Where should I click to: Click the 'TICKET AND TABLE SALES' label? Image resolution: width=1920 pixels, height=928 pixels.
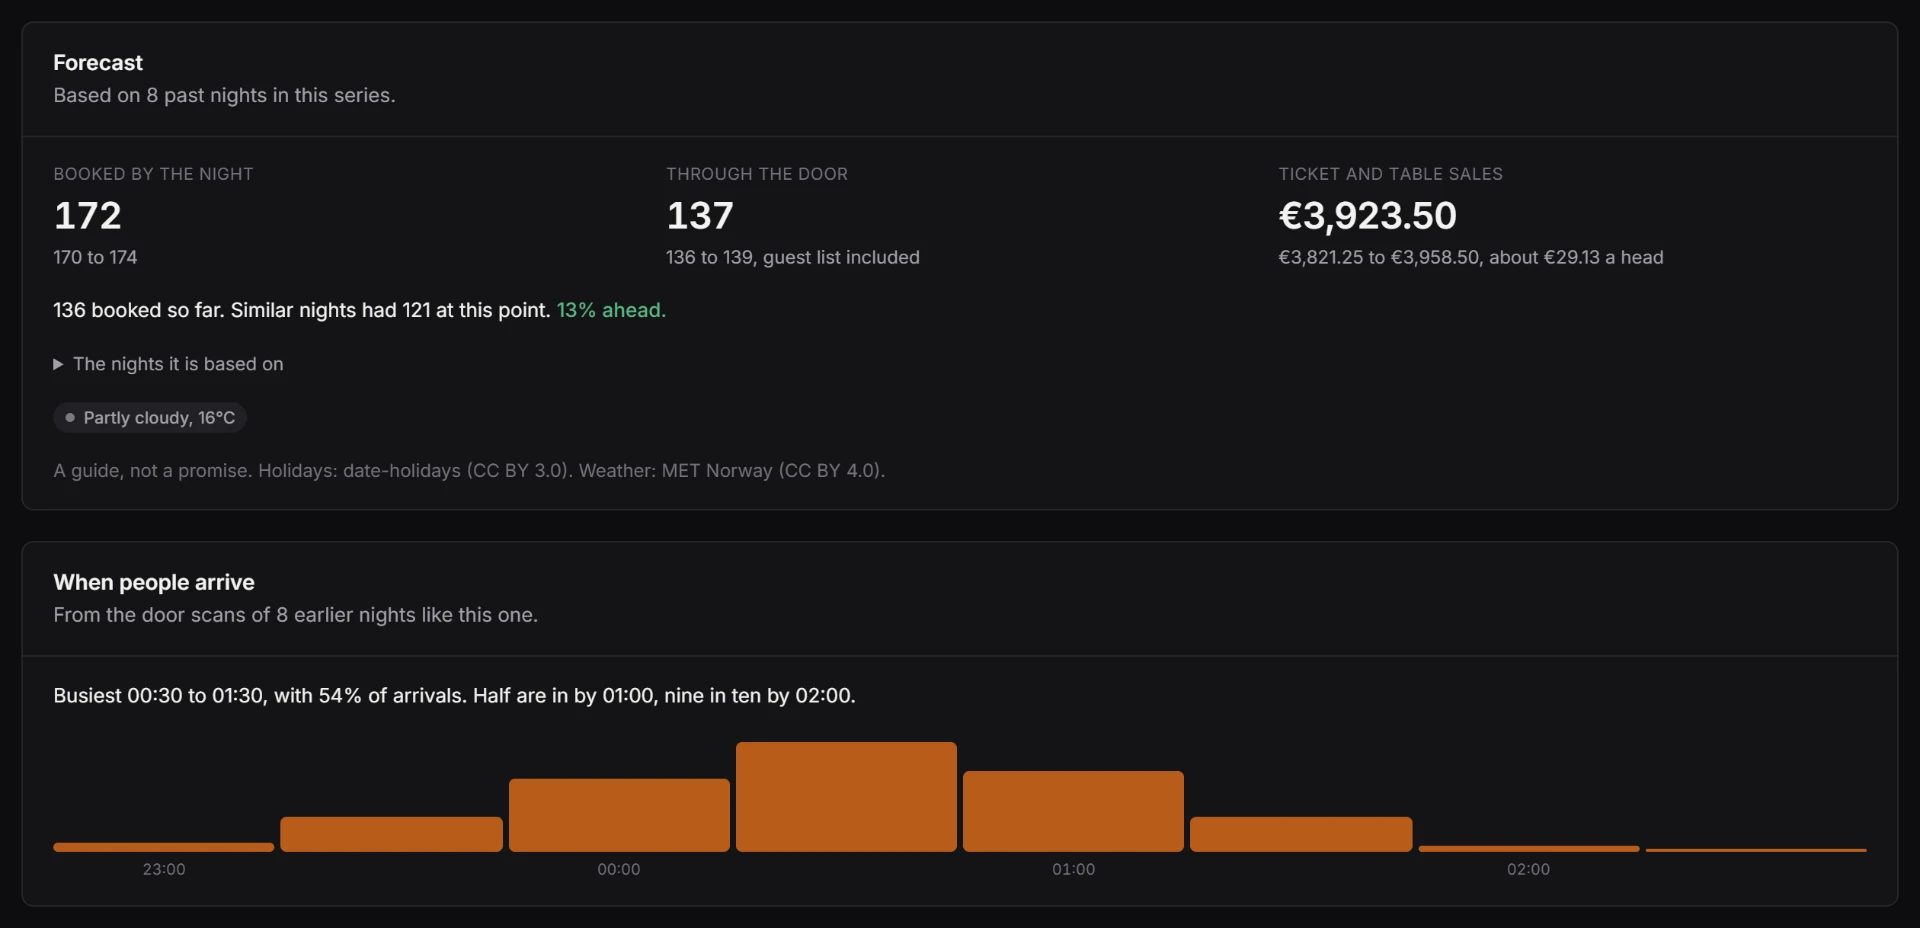click(1390, 174)
